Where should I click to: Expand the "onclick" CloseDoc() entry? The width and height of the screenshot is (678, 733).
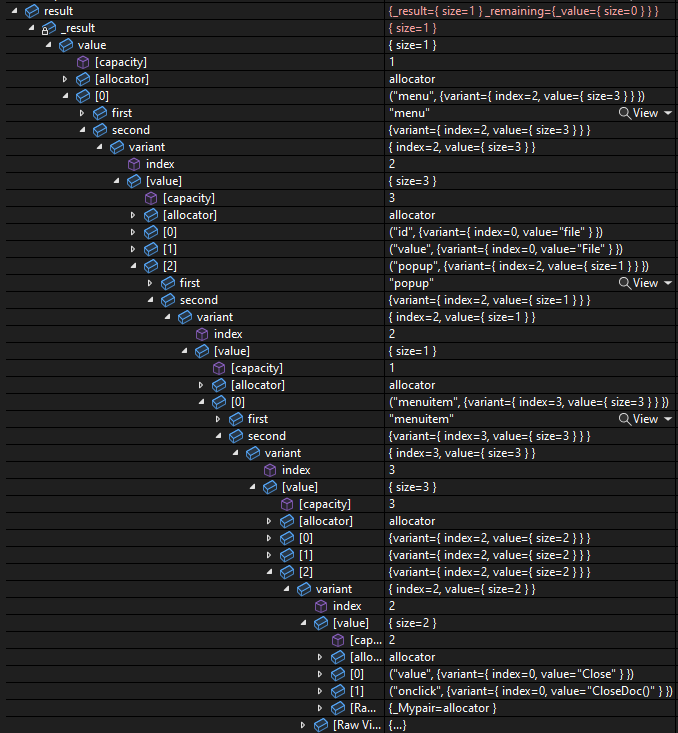pos(321,691)
